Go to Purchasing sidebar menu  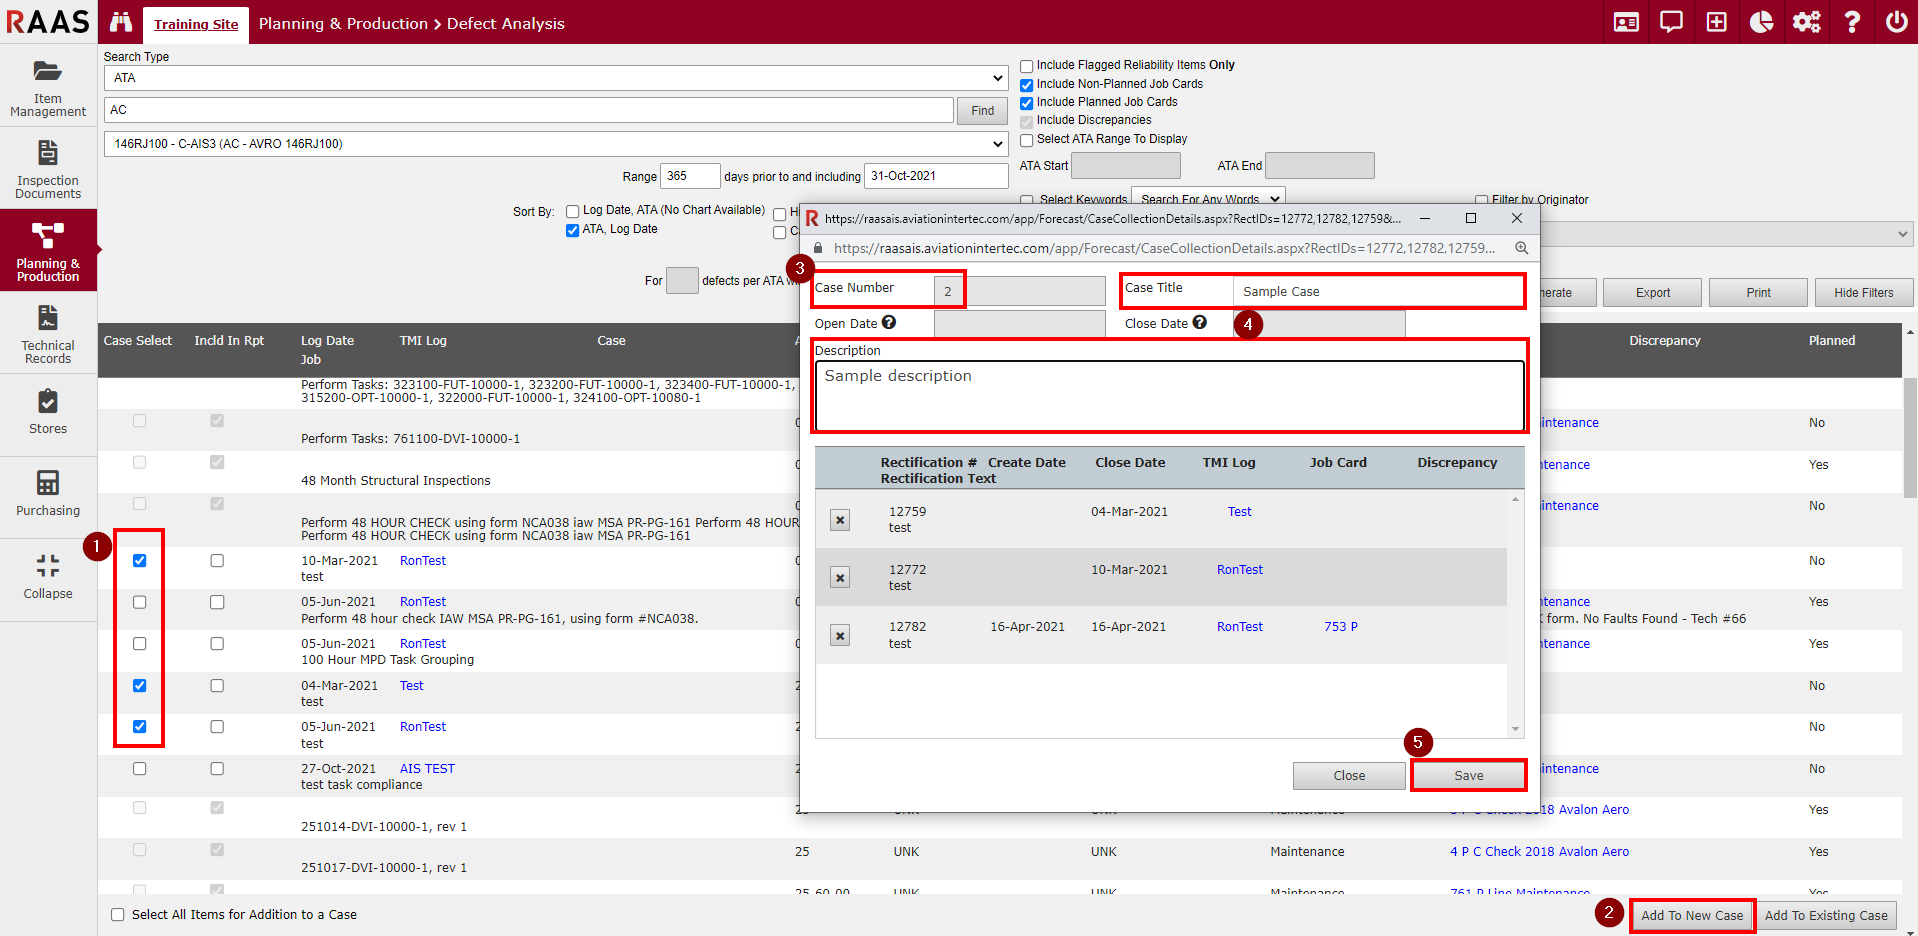coord(48,494)
